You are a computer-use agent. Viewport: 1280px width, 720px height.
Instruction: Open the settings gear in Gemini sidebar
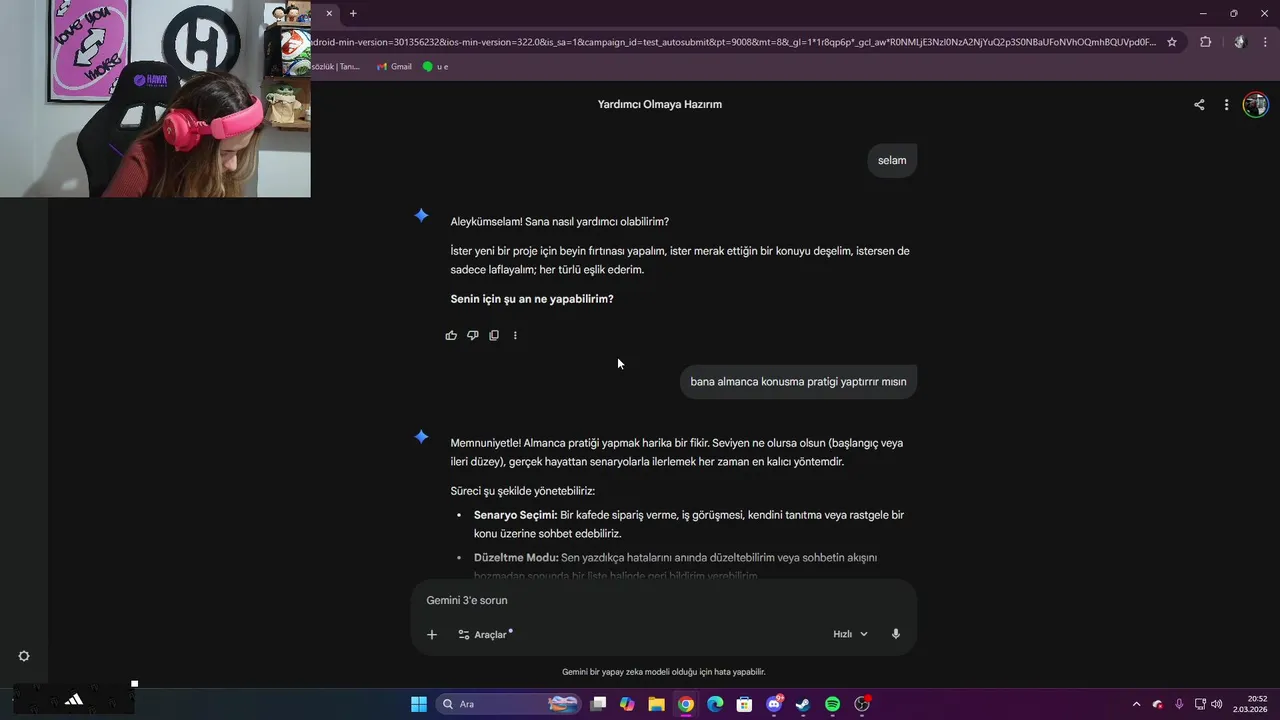[x=24, y=656]
